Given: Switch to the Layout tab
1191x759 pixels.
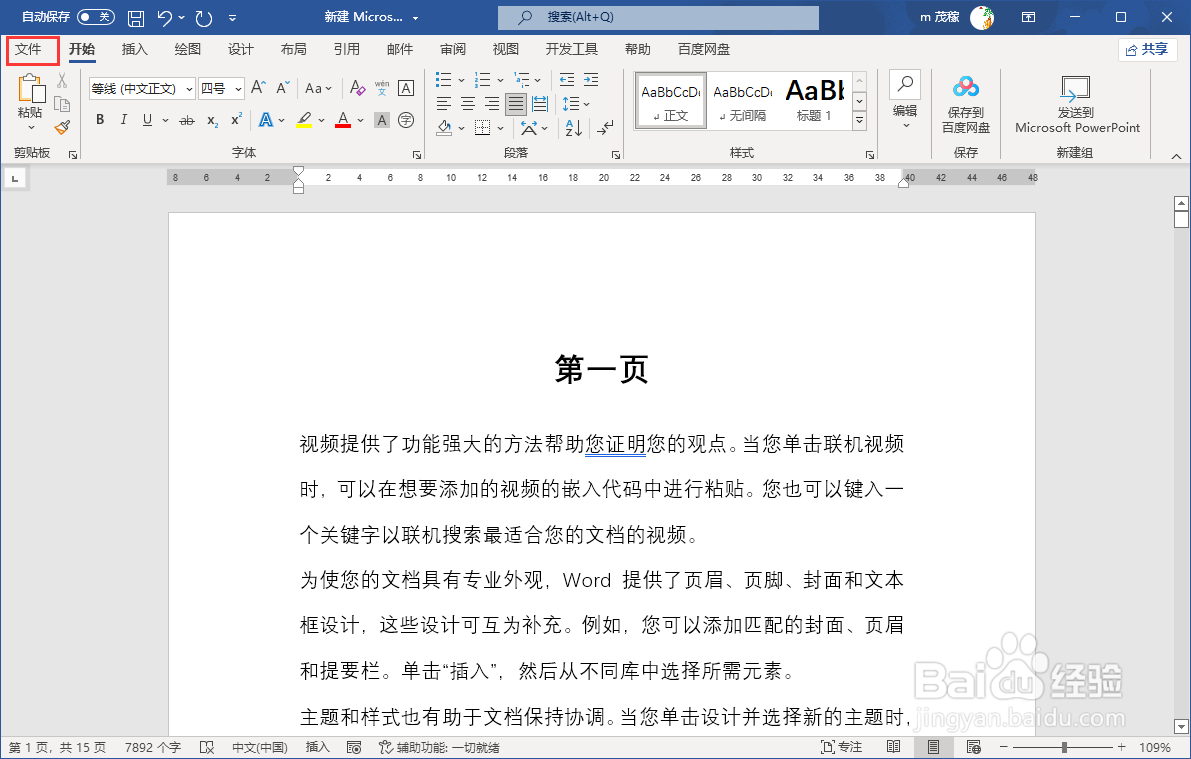Looking at the screenshot, I should click(x=293, y=49).
